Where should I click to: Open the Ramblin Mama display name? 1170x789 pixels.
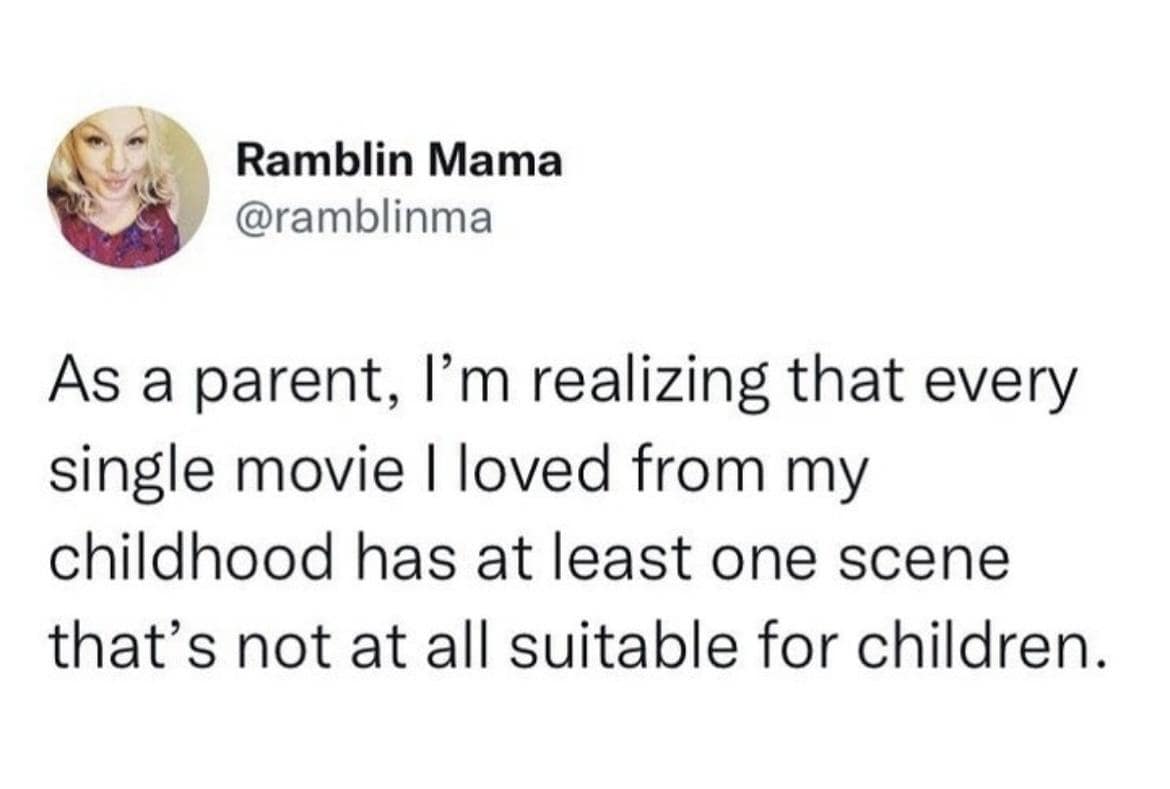pos(399,161)
